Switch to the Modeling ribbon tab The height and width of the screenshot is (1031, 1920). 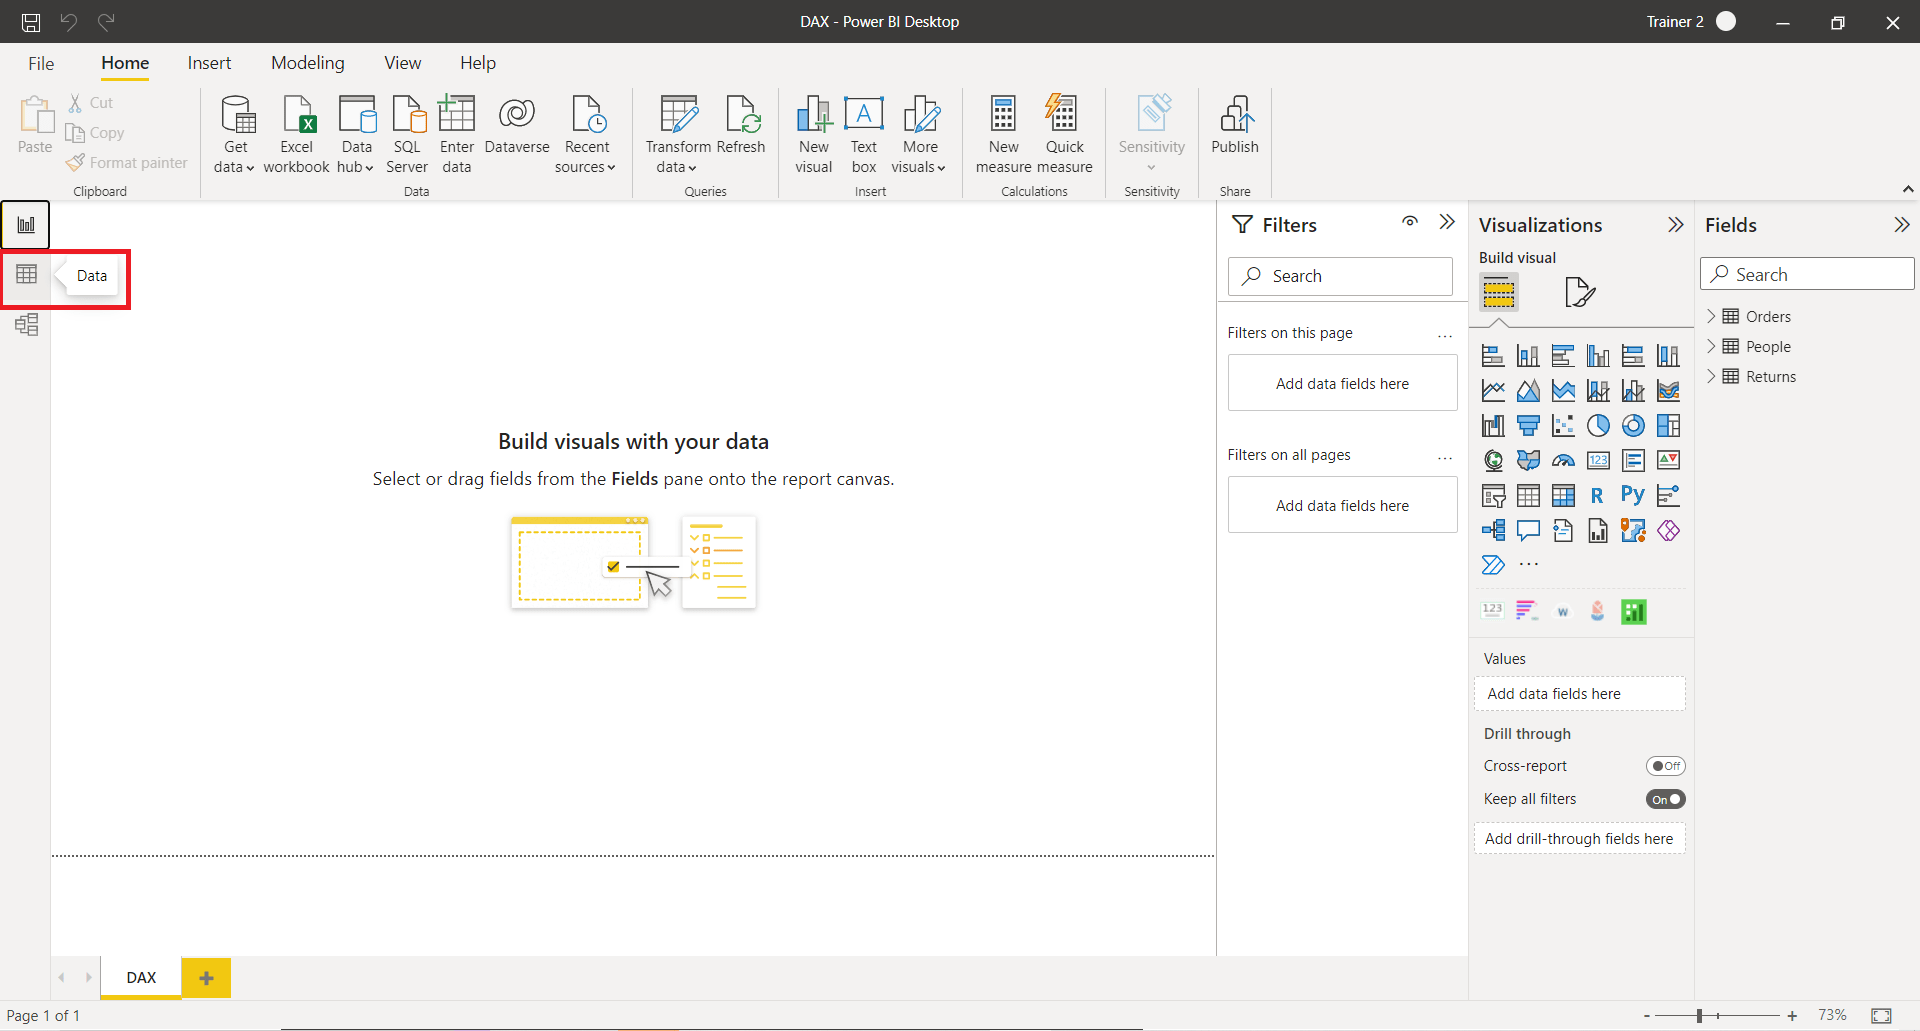click(x=307, y=62)
